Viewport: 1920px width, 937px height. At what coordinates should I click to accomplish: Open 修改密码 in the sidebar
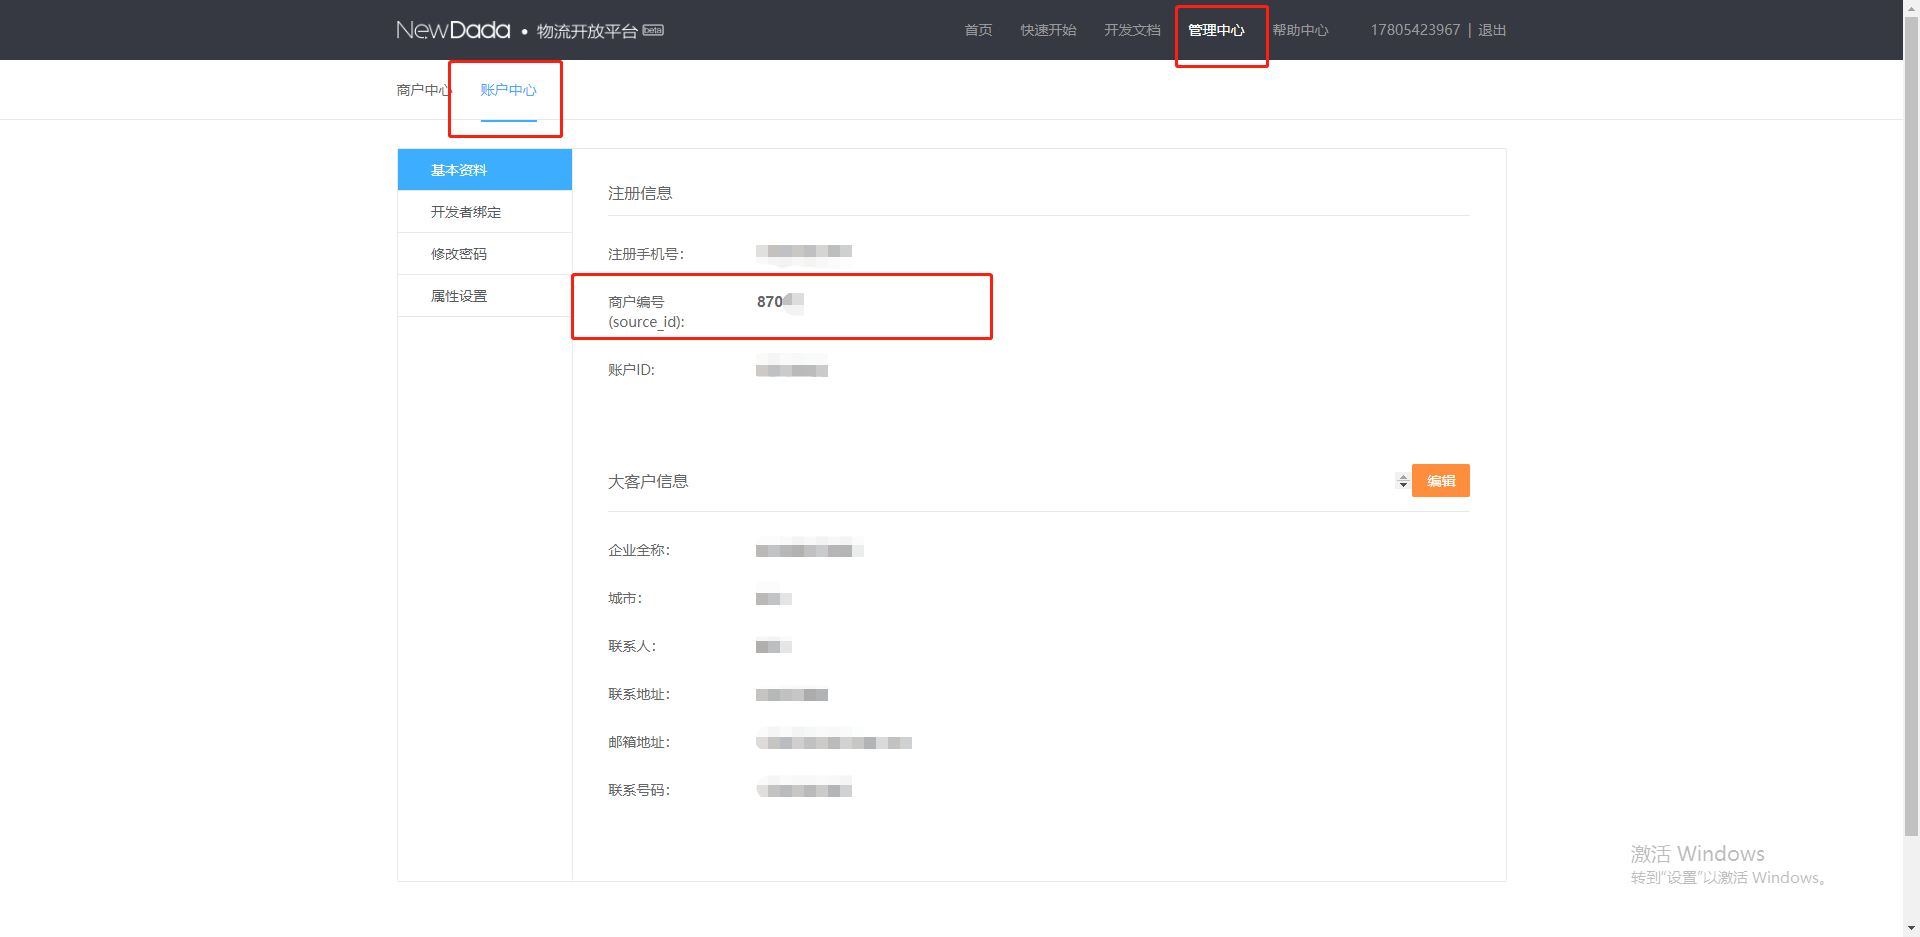tap(485, 254)
